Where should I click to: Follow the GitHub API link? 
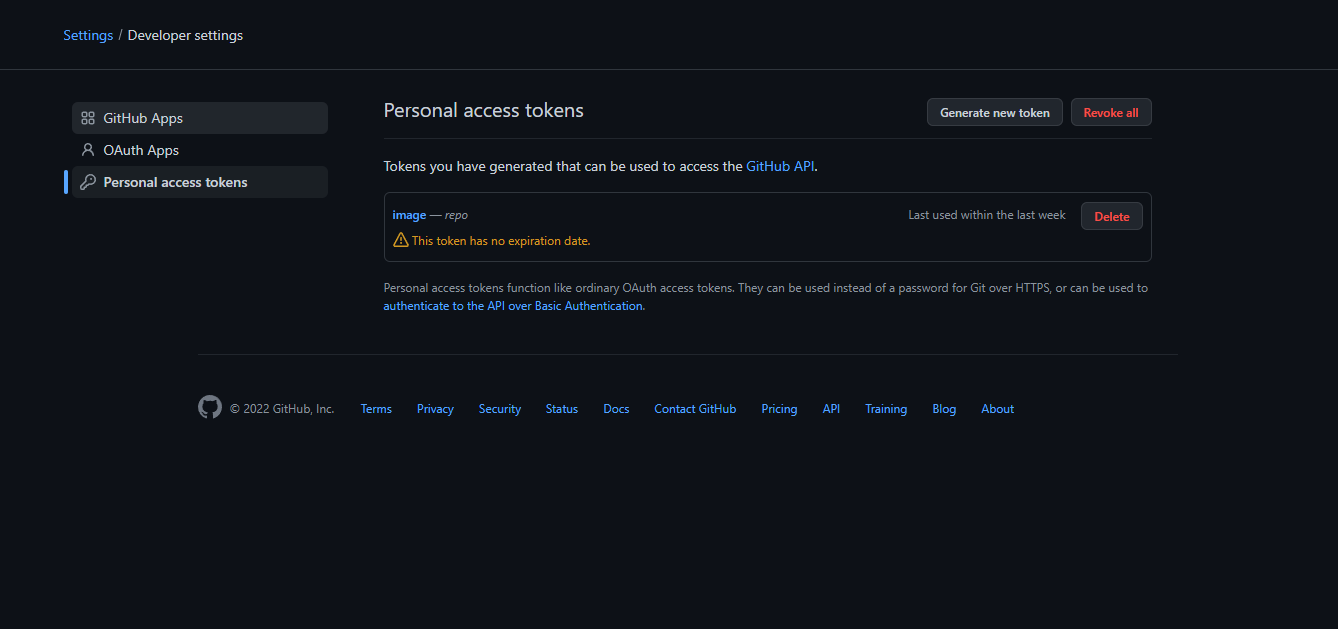coord(780,166)
